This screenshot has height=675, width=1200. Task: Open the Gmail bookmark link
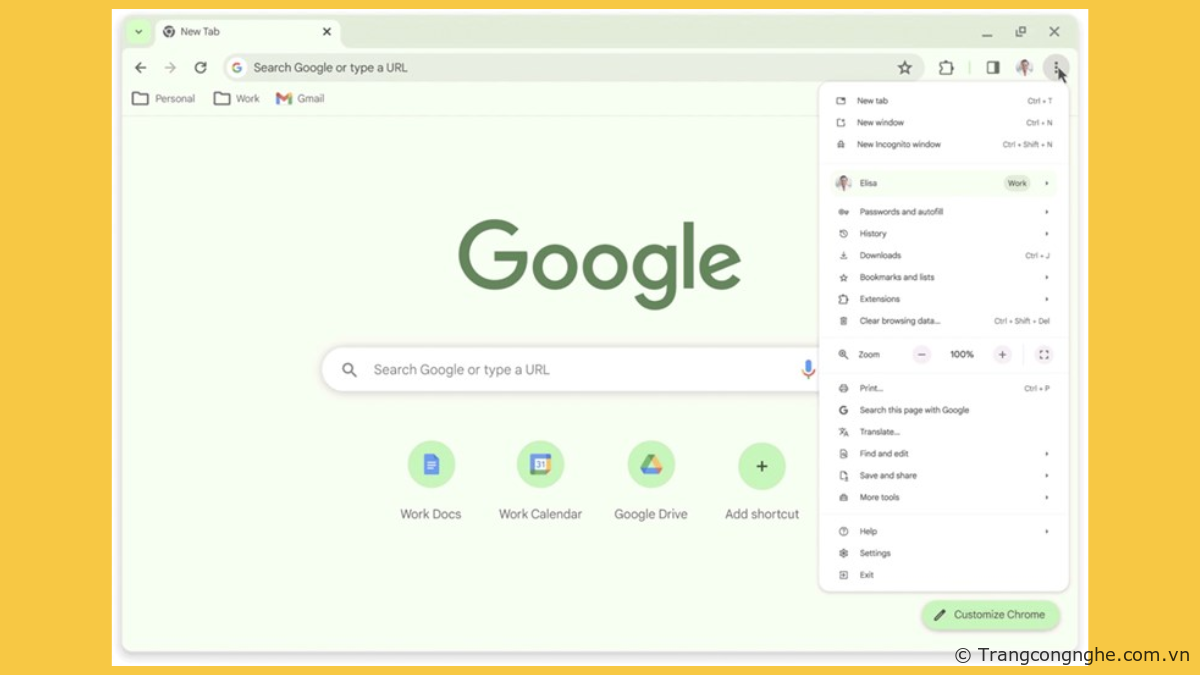[301, 99]
